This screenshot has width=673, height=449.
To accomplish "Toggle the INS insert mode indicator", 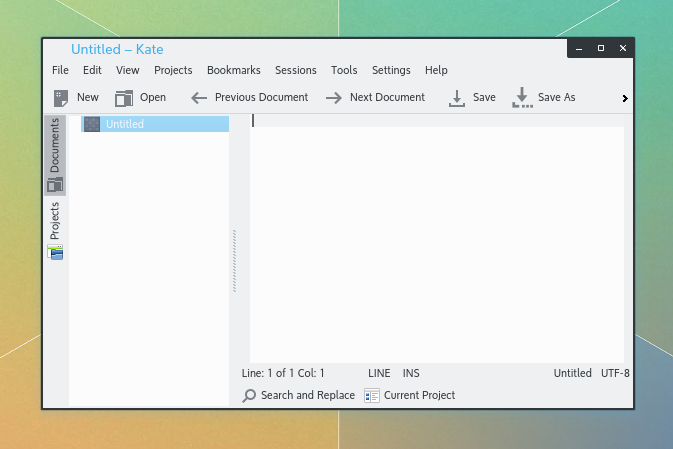I will [x=411, y=373].
